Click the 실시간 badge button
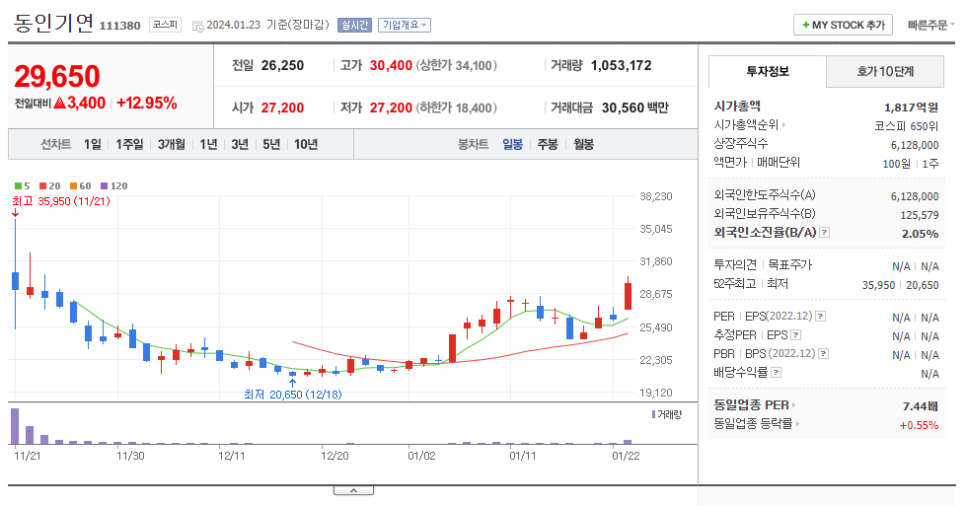The image size is (966, 506). click(354, 25)
